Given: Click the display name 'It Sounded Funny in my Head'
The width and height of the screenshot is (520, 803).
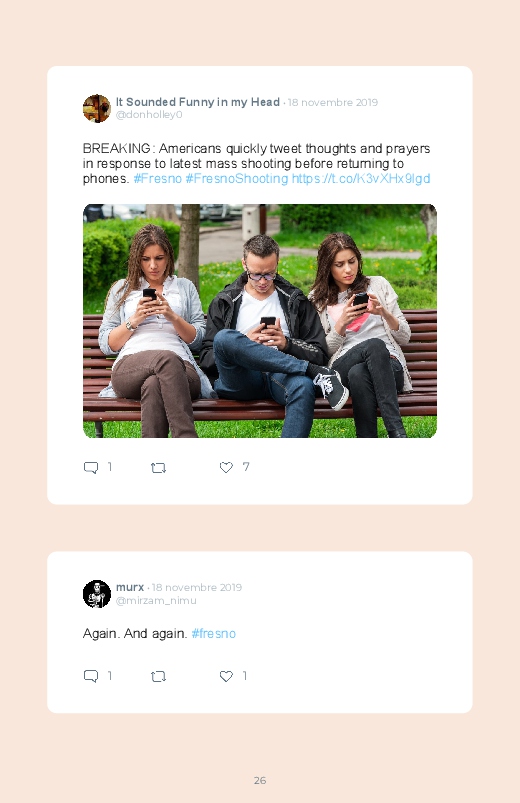Looking at the screenshot, I should 198,102.
